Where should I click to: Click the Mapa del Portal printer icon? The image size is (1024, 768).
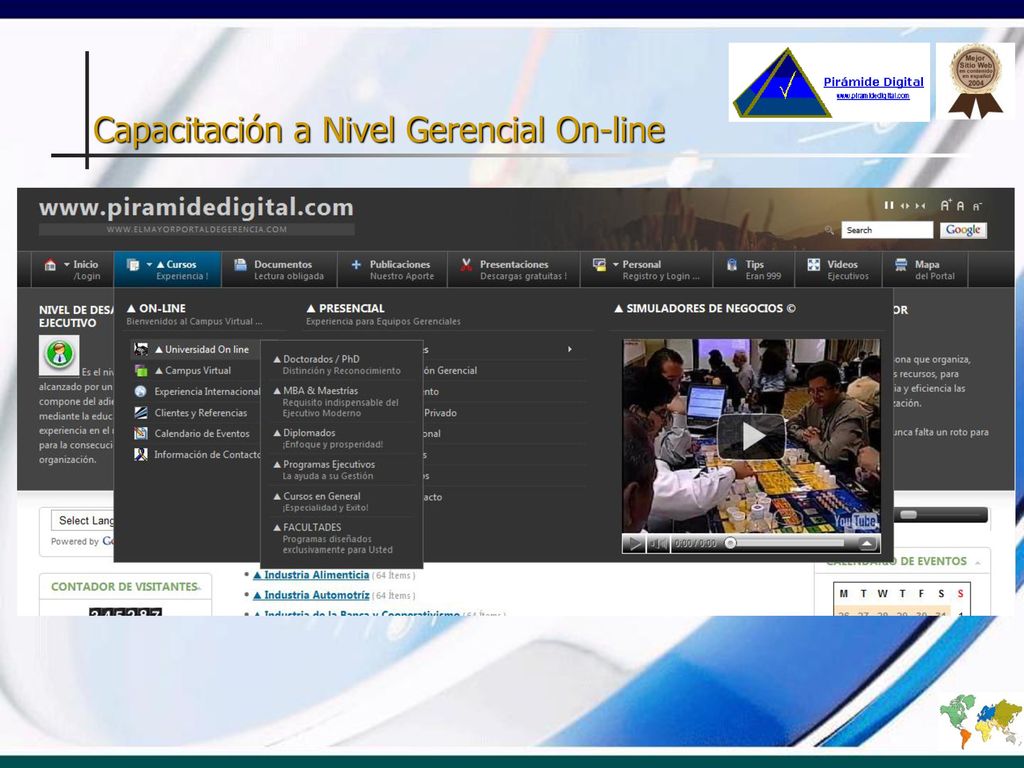coord(901,264)
